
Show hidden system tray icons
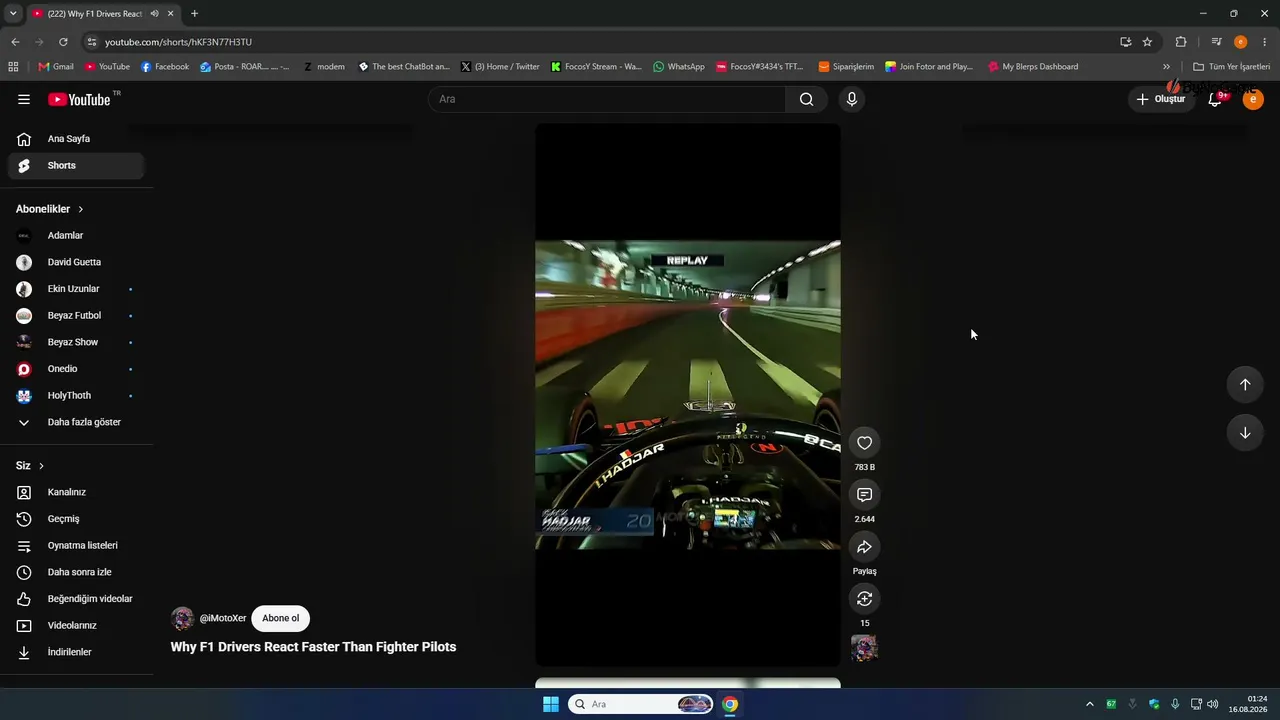tap(1090, 704)
